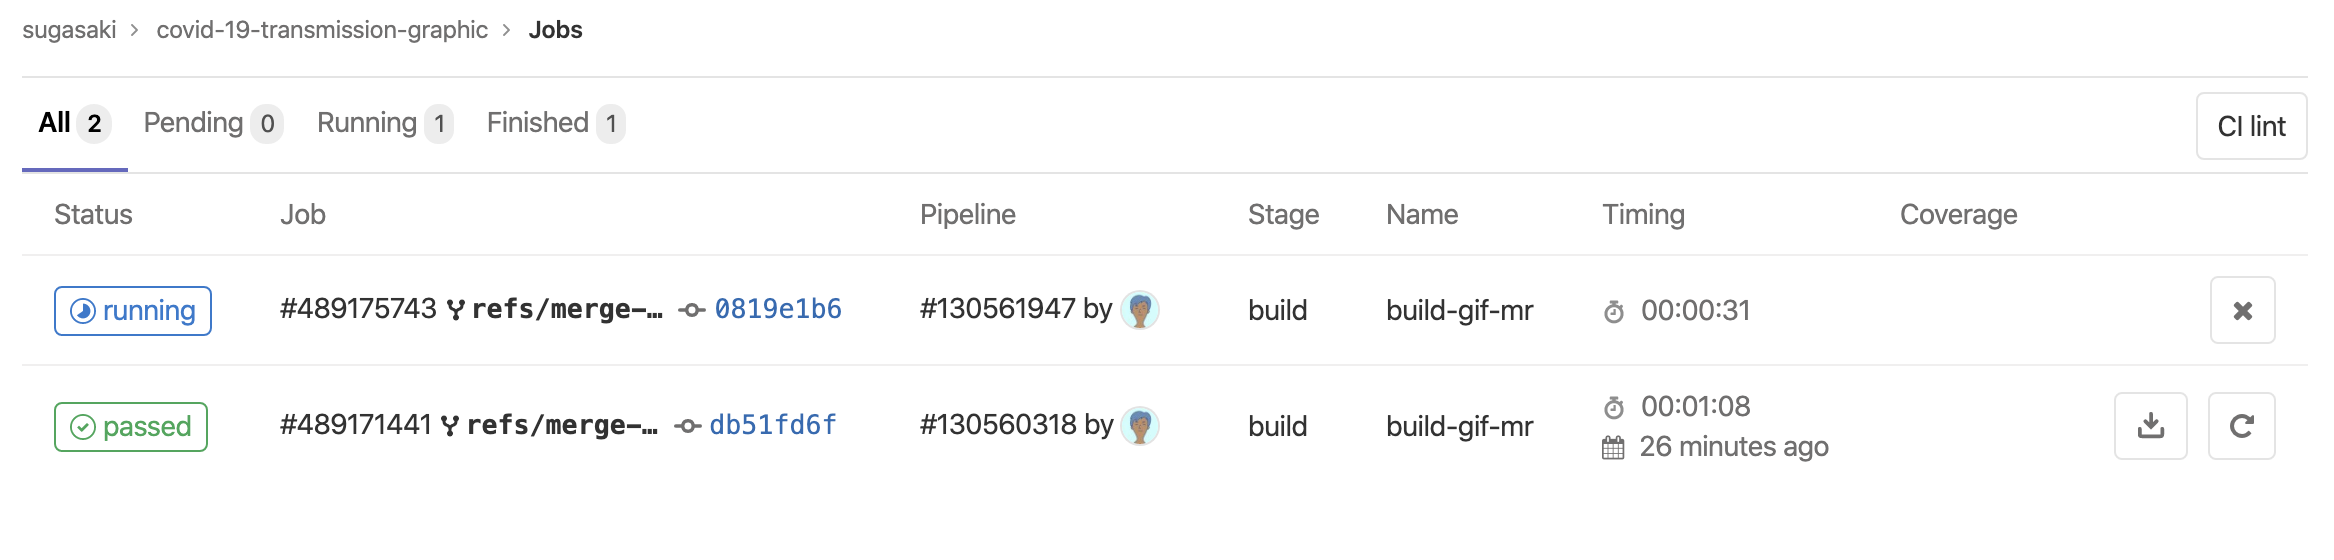Select the All jobs tab
The width and height of the screenshot is (2334, 560).
coord(74,124)
